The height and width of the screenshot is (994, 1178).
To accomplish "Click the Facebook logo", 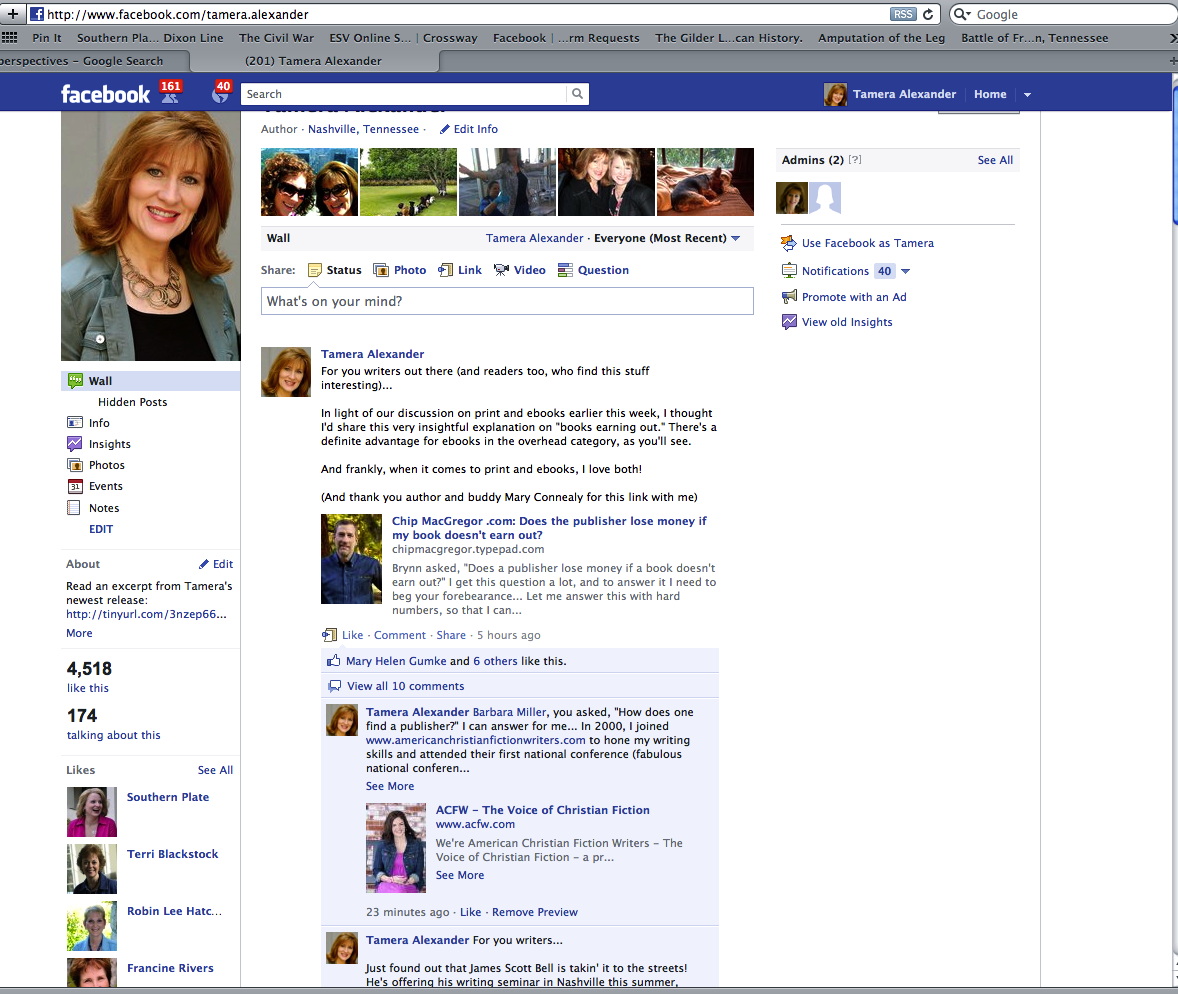I will [x=105, y=94].
